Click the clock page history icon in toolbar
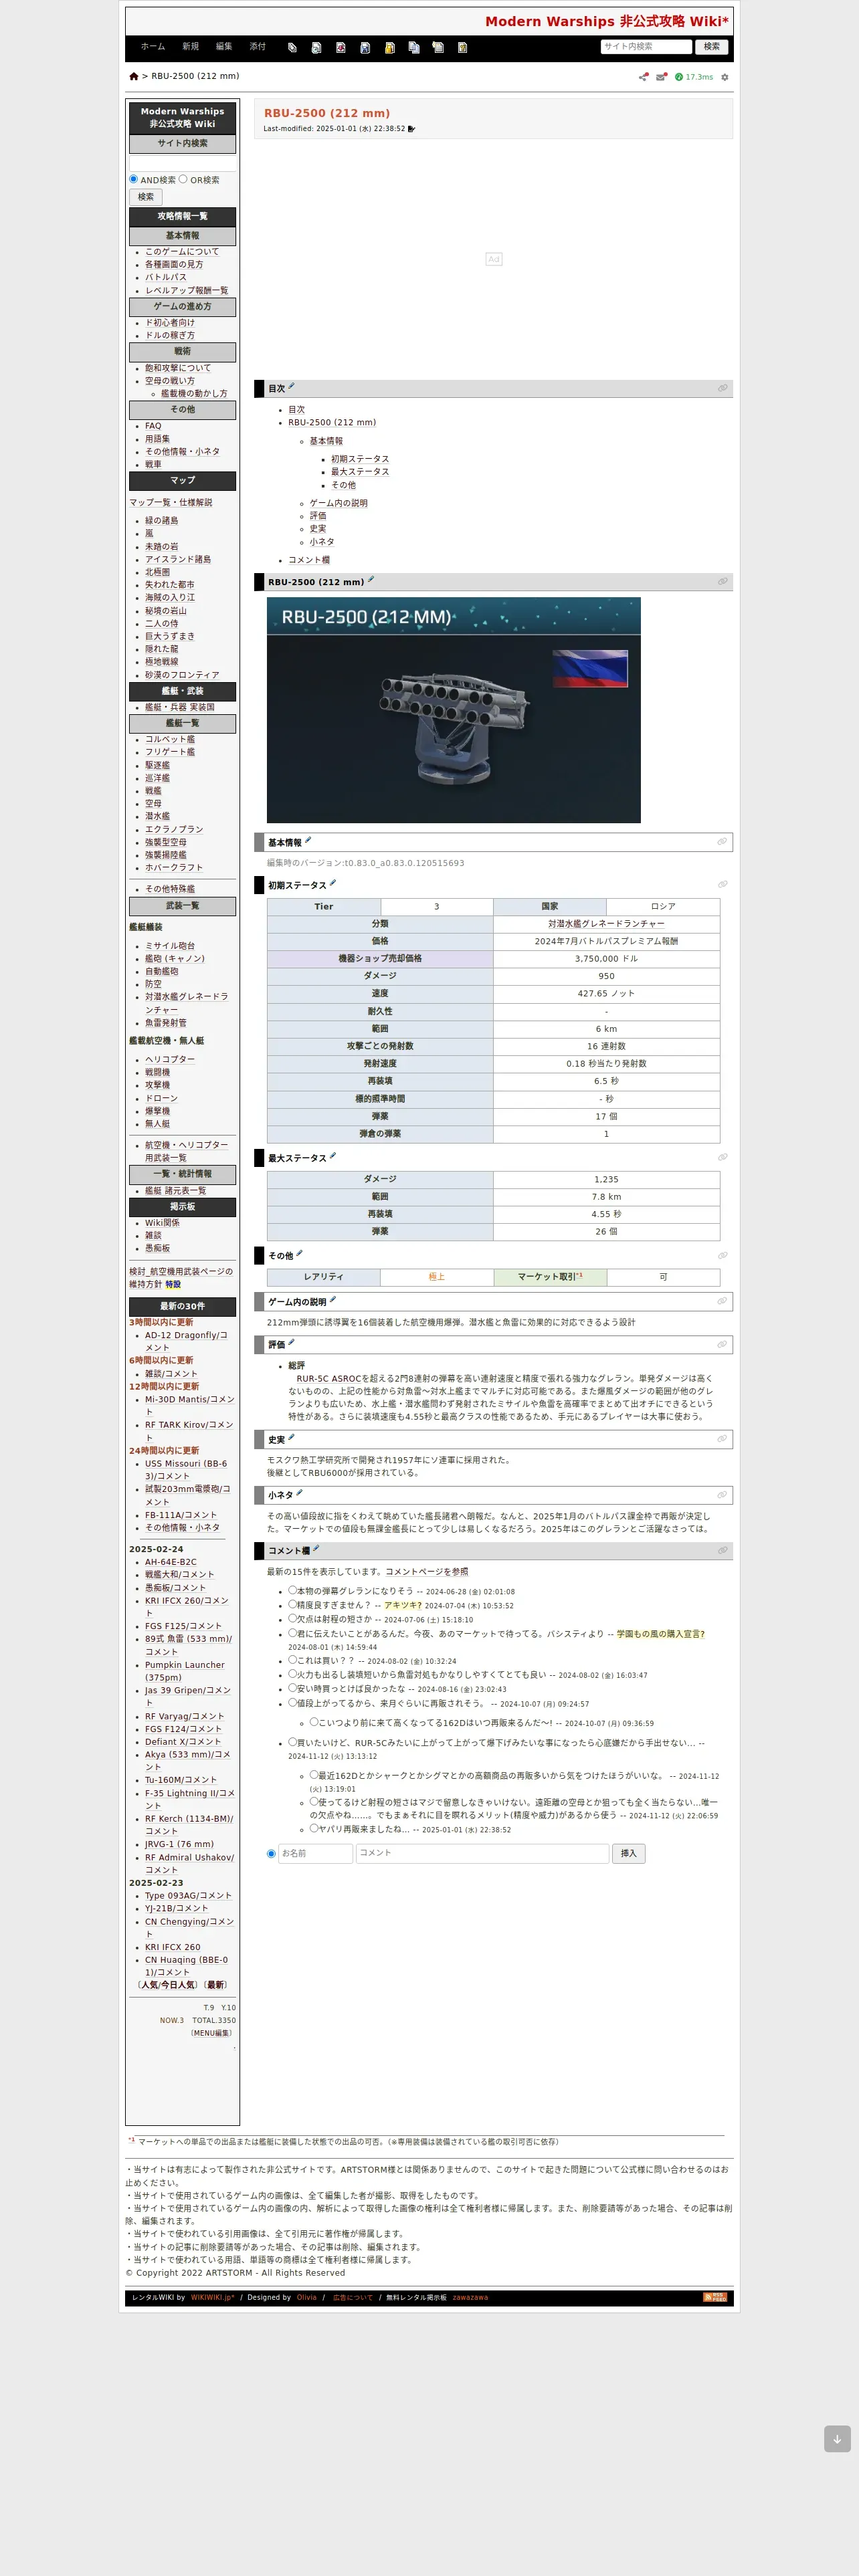This screenshot has width=859, height=2576. pyautogui.click(x=316, y=47)
